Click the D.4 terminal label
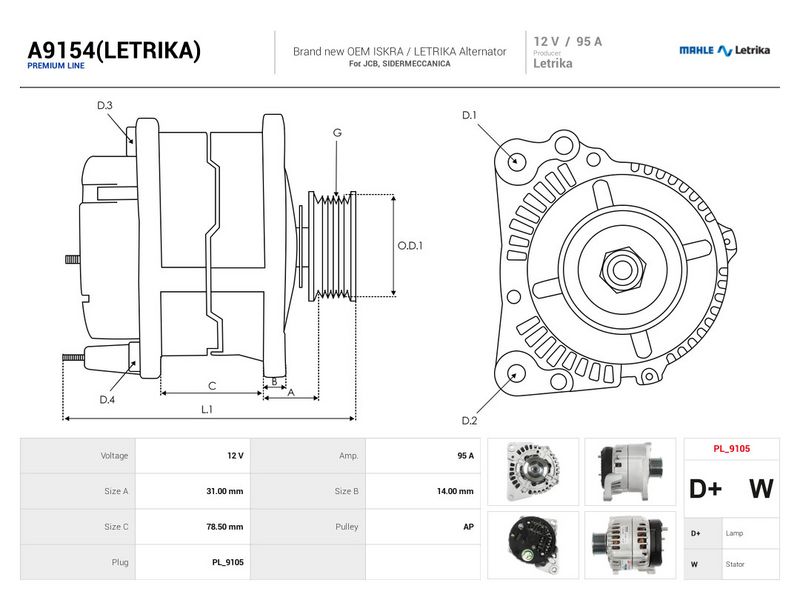This screenshot has width=800, height=600. pos(107,400)
